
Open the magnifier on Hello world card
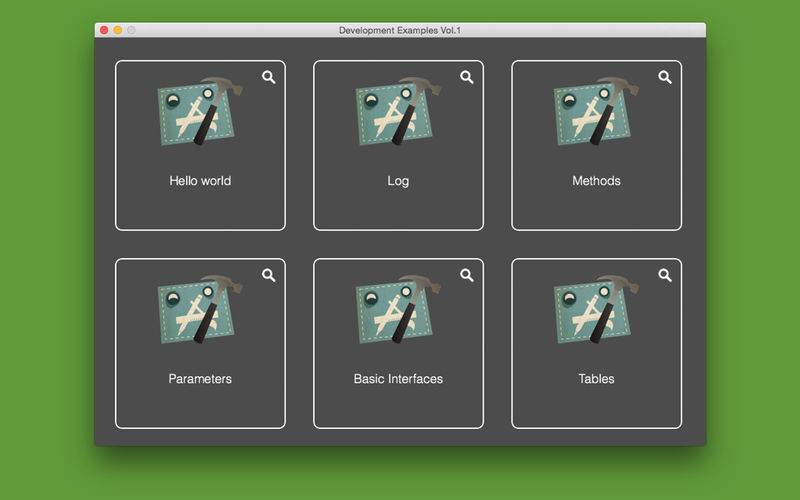pos(269,77)
